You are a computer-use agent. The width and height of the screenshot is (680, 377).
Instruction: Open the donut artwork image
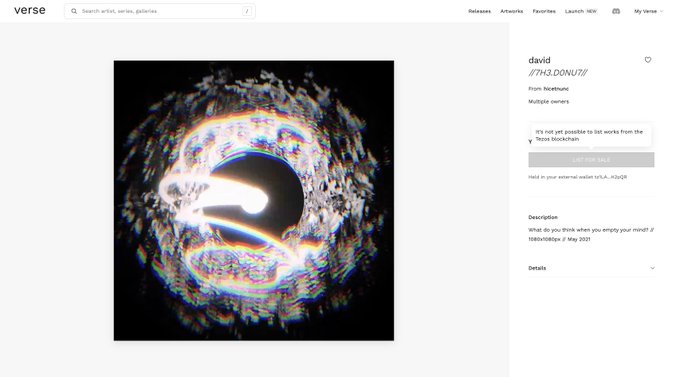(x=254, y=200)
